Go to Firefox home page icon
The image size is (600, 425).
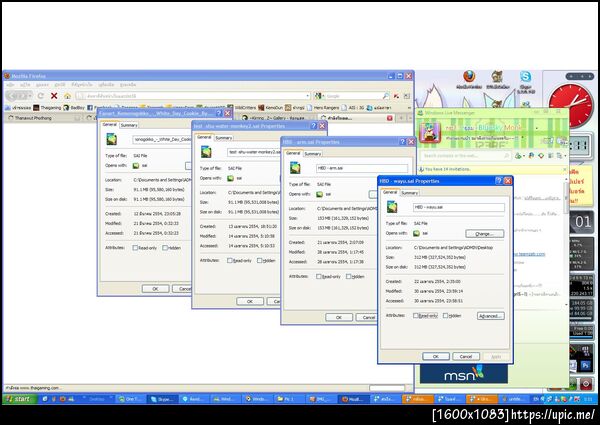[x=67, y=96]
